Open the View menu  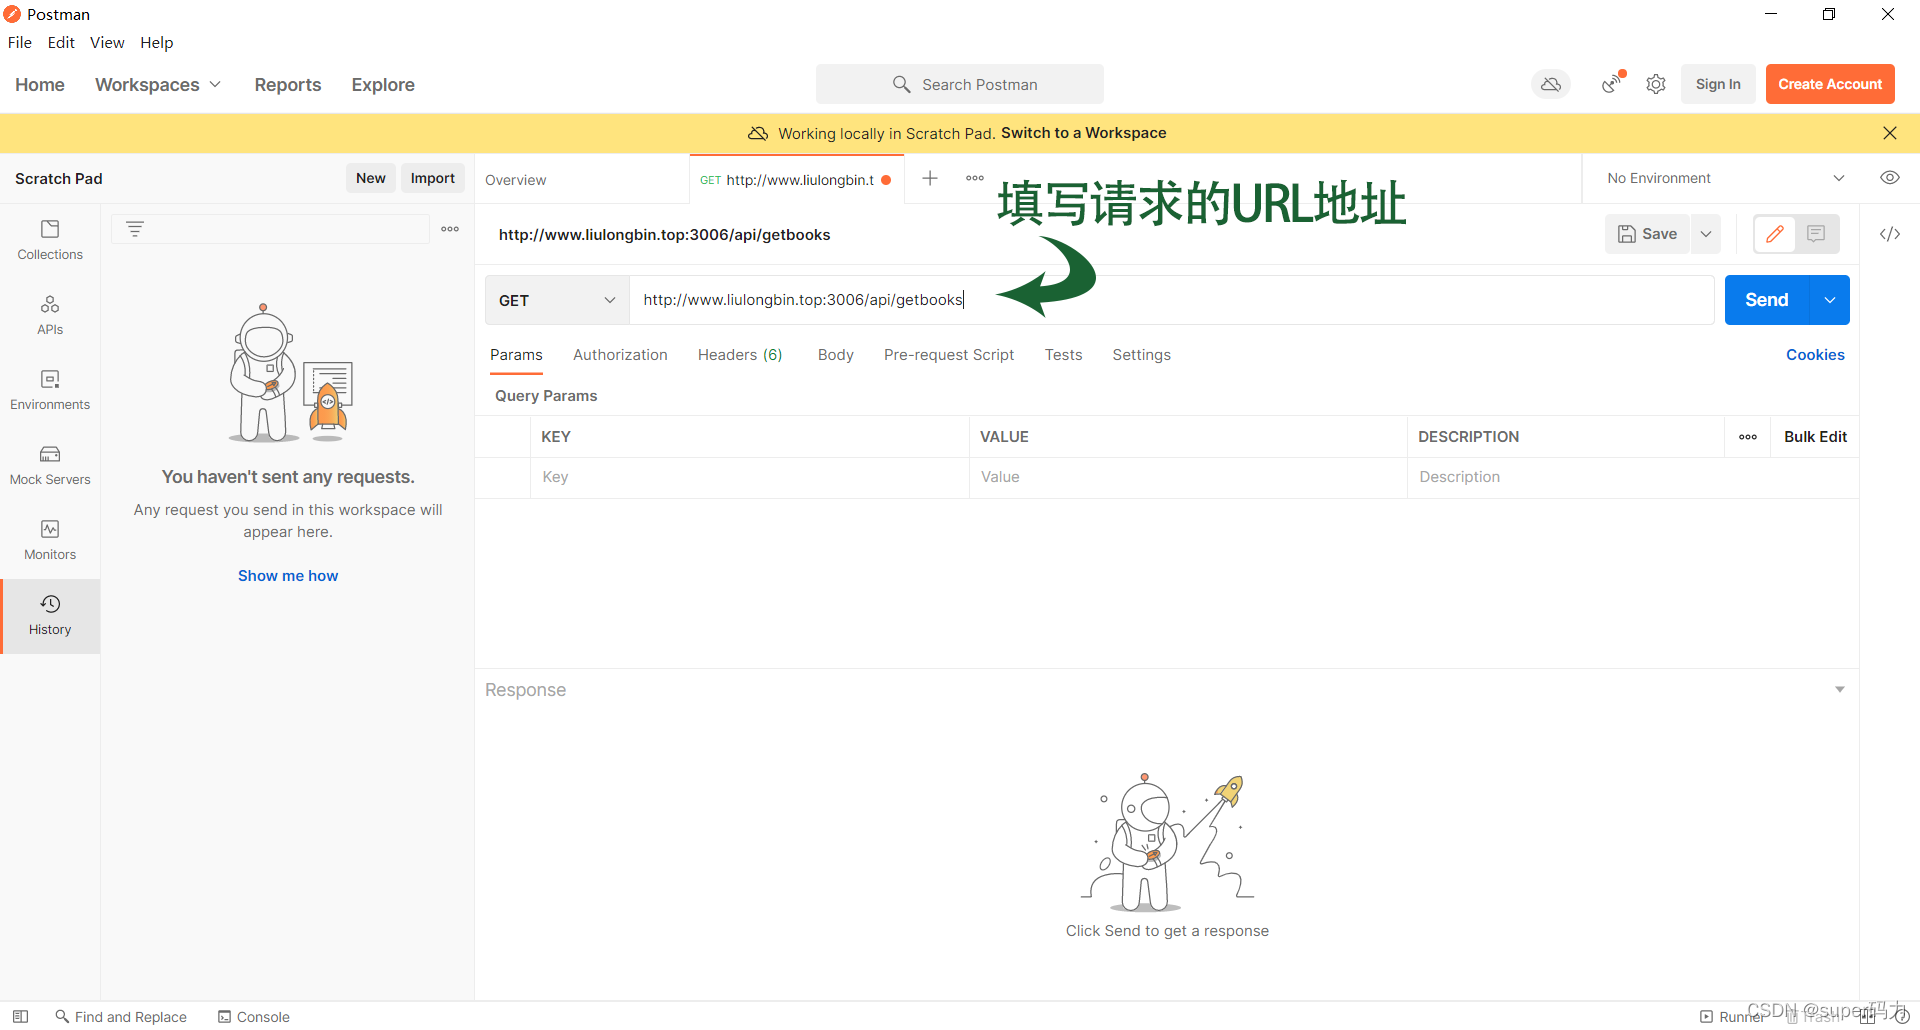click(107, 42)
